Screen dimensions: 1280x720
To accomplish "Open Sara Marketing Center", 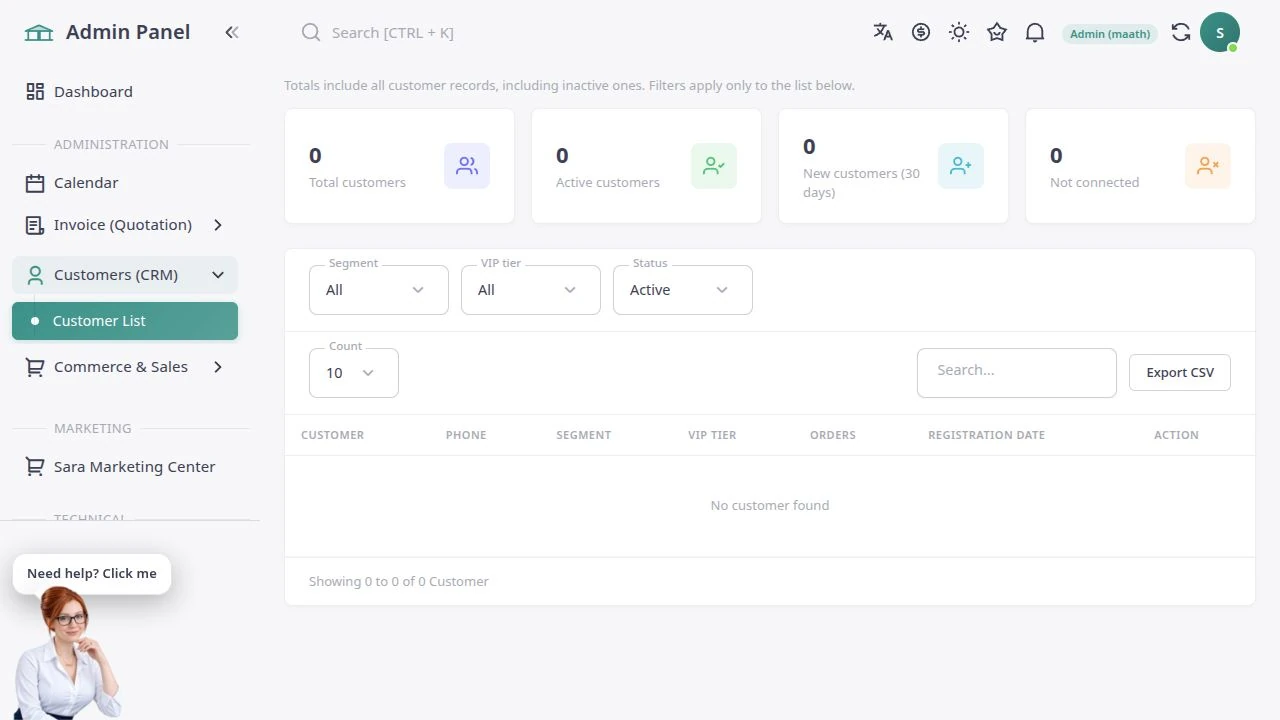I will click(125, 467).
